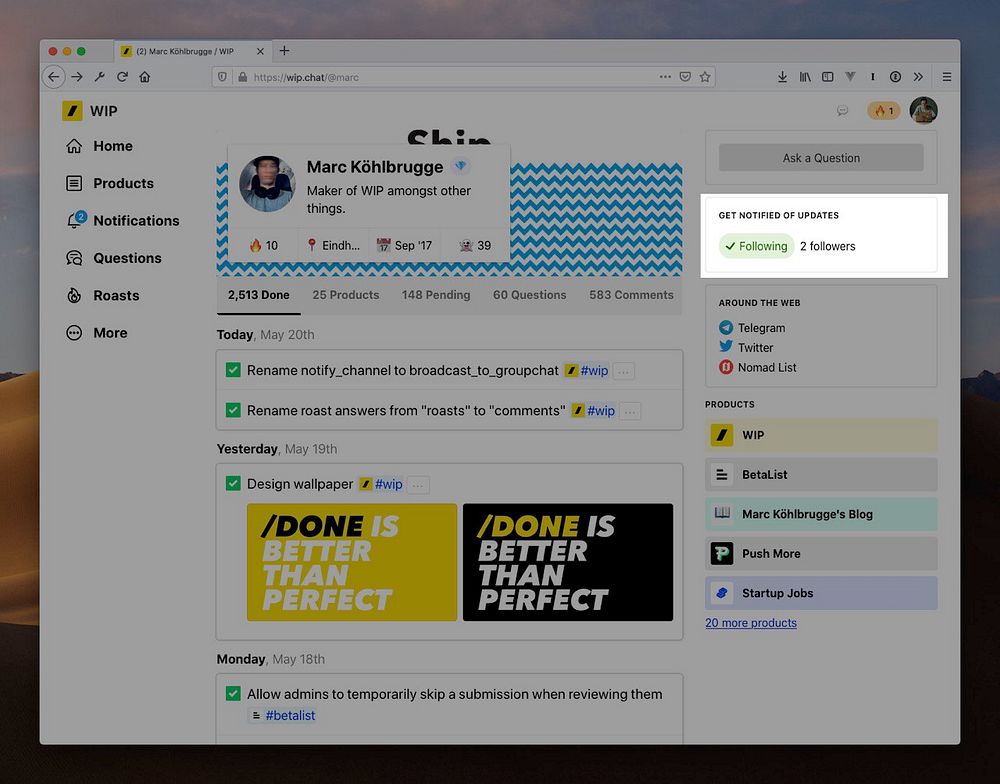Switch to the 25 Products tab
The image size is (1000, 784).
346,295
